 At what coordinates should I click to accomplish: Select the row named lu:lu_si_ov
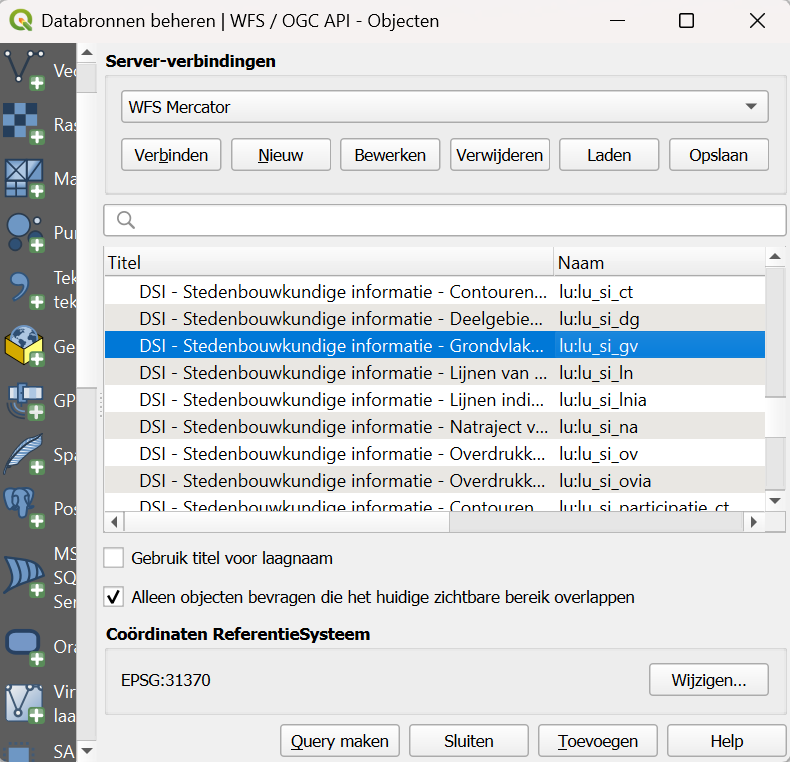point(435,454)
